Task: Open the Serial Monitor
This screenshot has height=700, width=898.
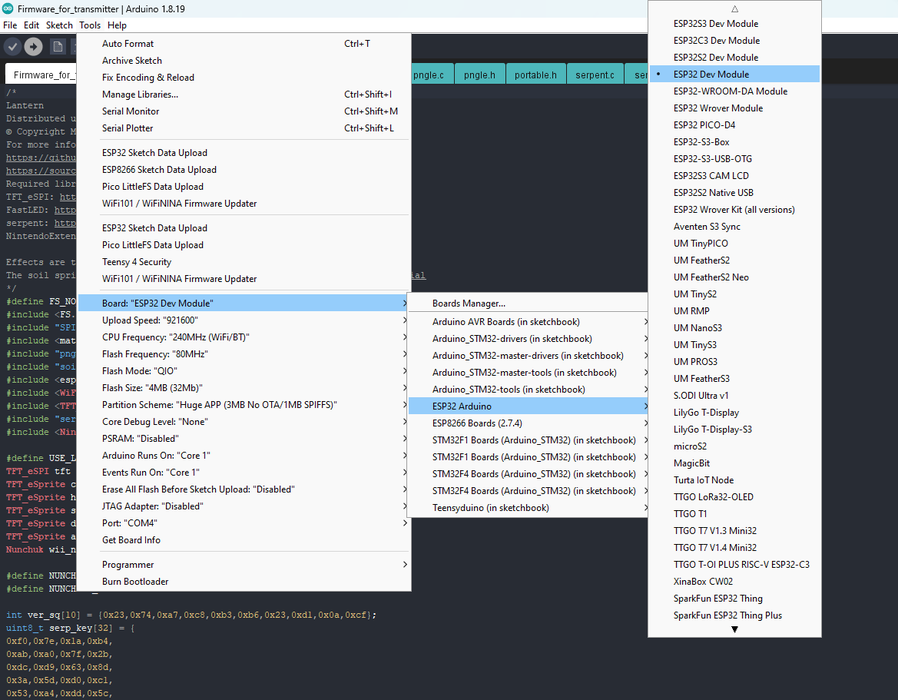Action: tap(244, 111)
